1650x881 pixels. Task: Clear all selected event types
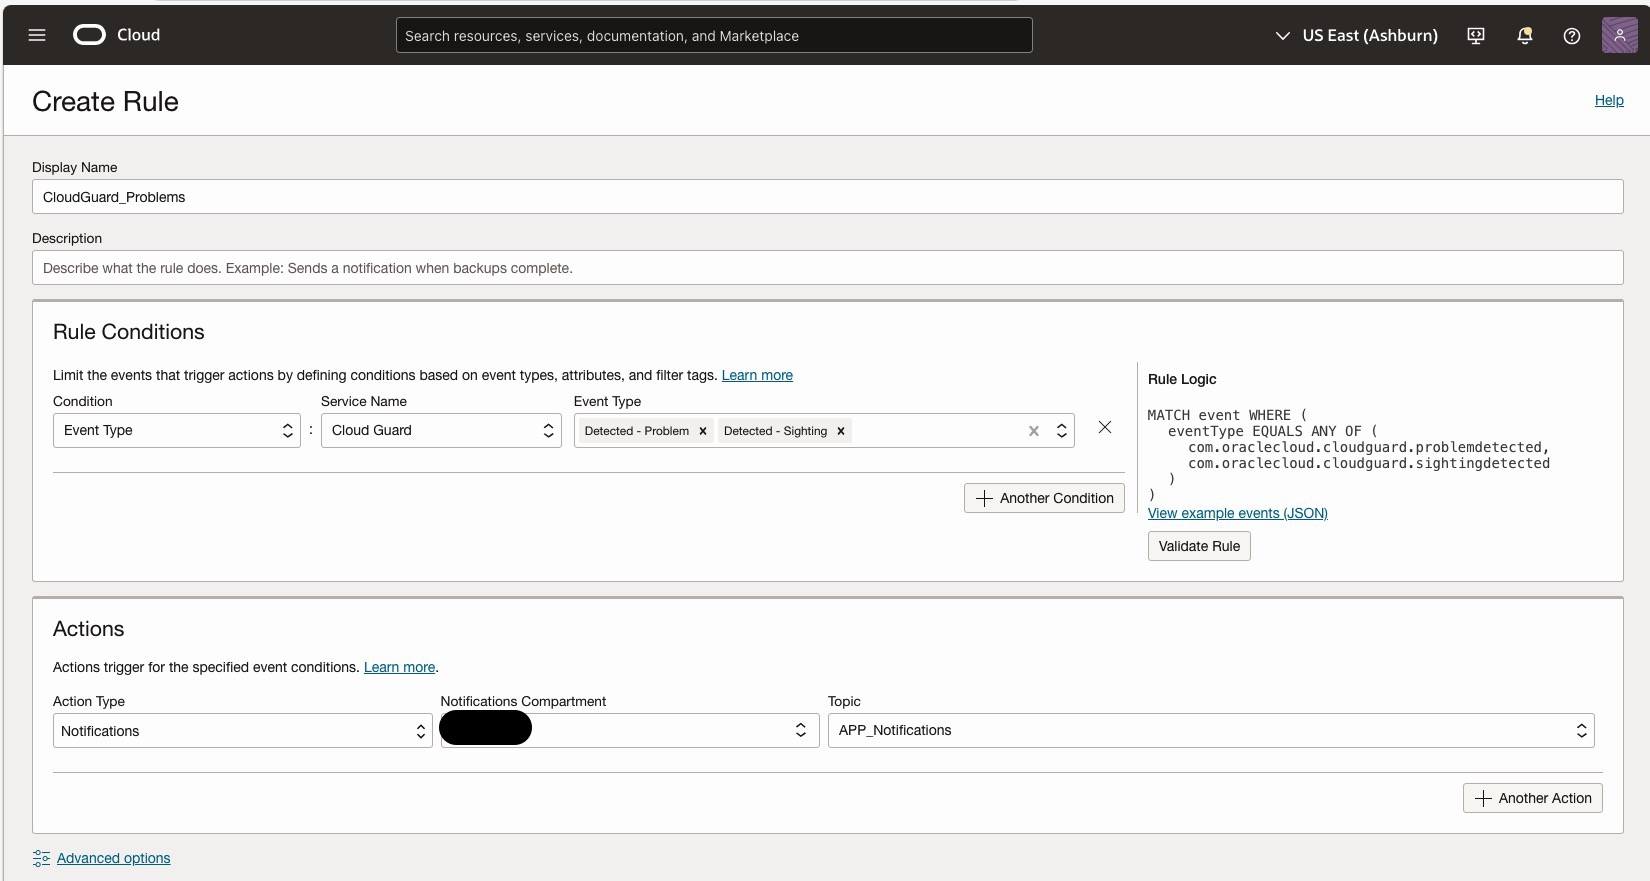click(1034, 431)
